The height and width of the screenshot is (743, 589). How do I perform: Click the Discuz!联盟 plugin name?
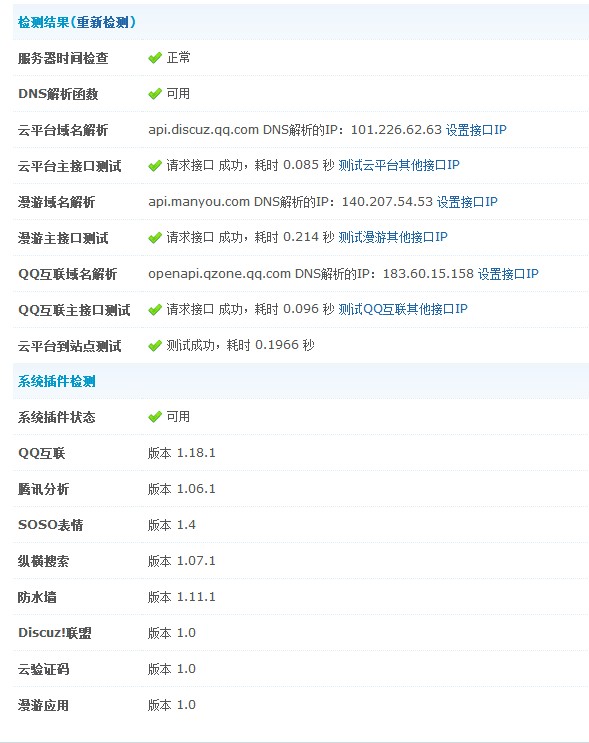(x=54, y=633)
